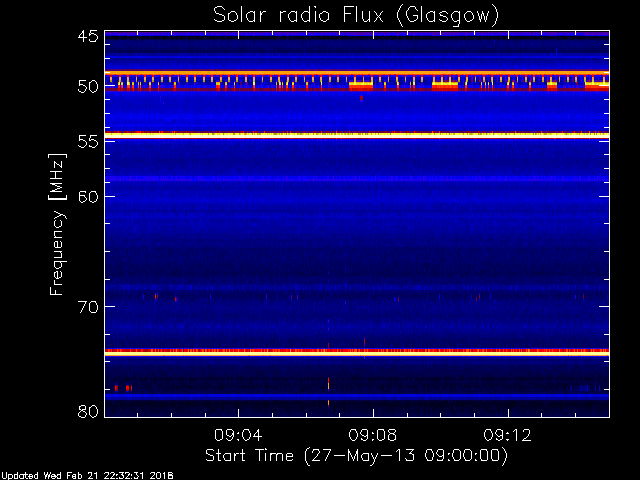Select the 70 MHz tick label
This screenshot has width=640, height=480.
[87, 306]
